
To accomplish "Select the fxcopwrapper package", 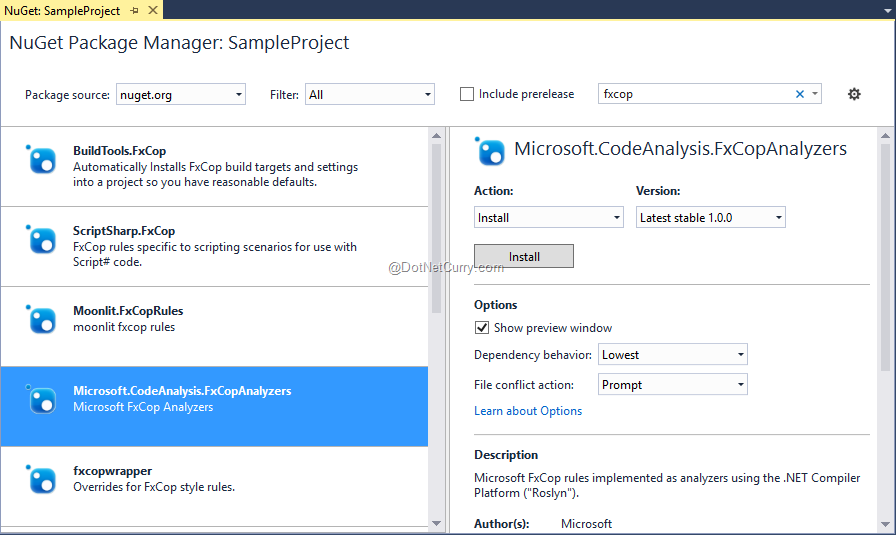I will coord(214,486).
